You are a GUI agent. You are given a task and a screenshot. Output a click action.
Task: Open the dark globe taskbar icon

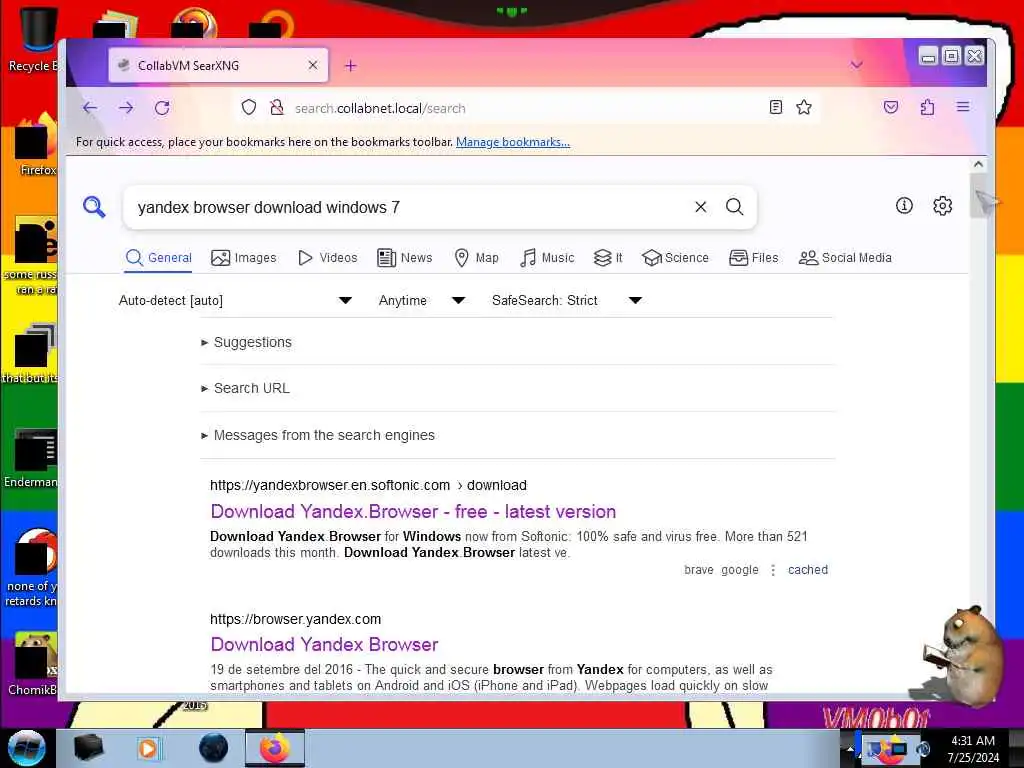coord(213,748)
